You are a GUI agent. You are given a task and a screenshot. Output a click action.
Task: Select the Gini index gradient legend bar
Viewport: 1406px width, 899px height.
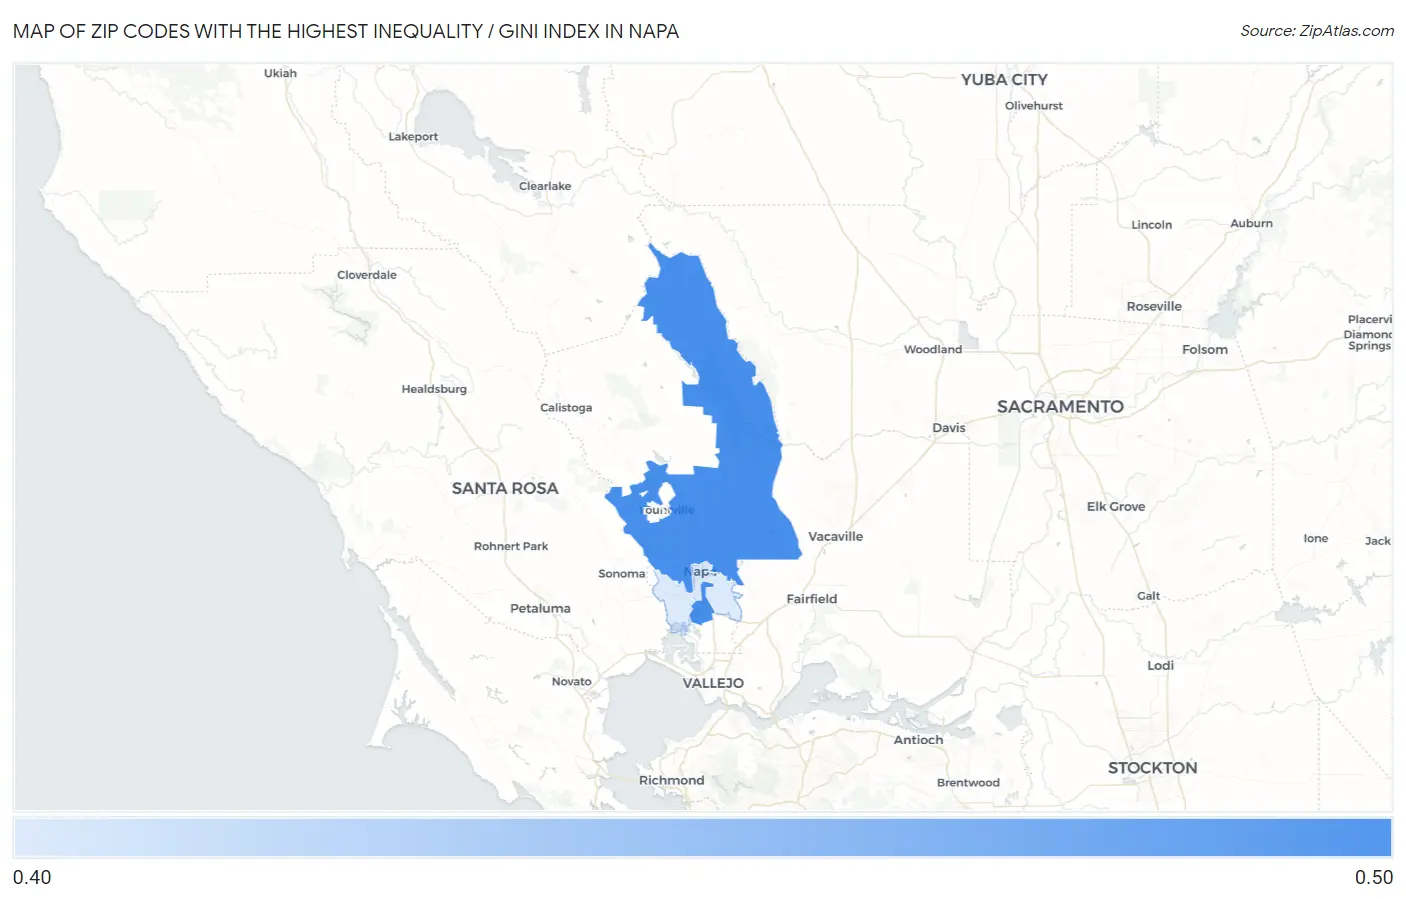(703, 837)
